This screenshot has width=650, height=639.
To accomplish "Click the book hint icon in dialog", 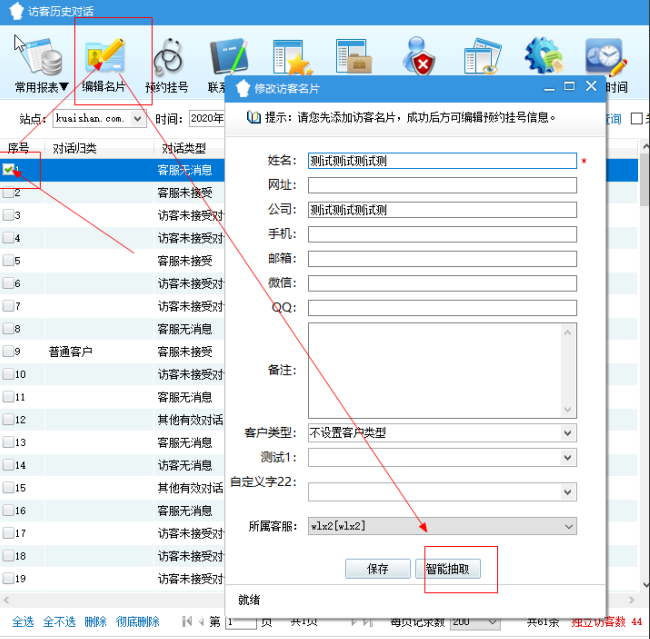I will click(254, 117).
